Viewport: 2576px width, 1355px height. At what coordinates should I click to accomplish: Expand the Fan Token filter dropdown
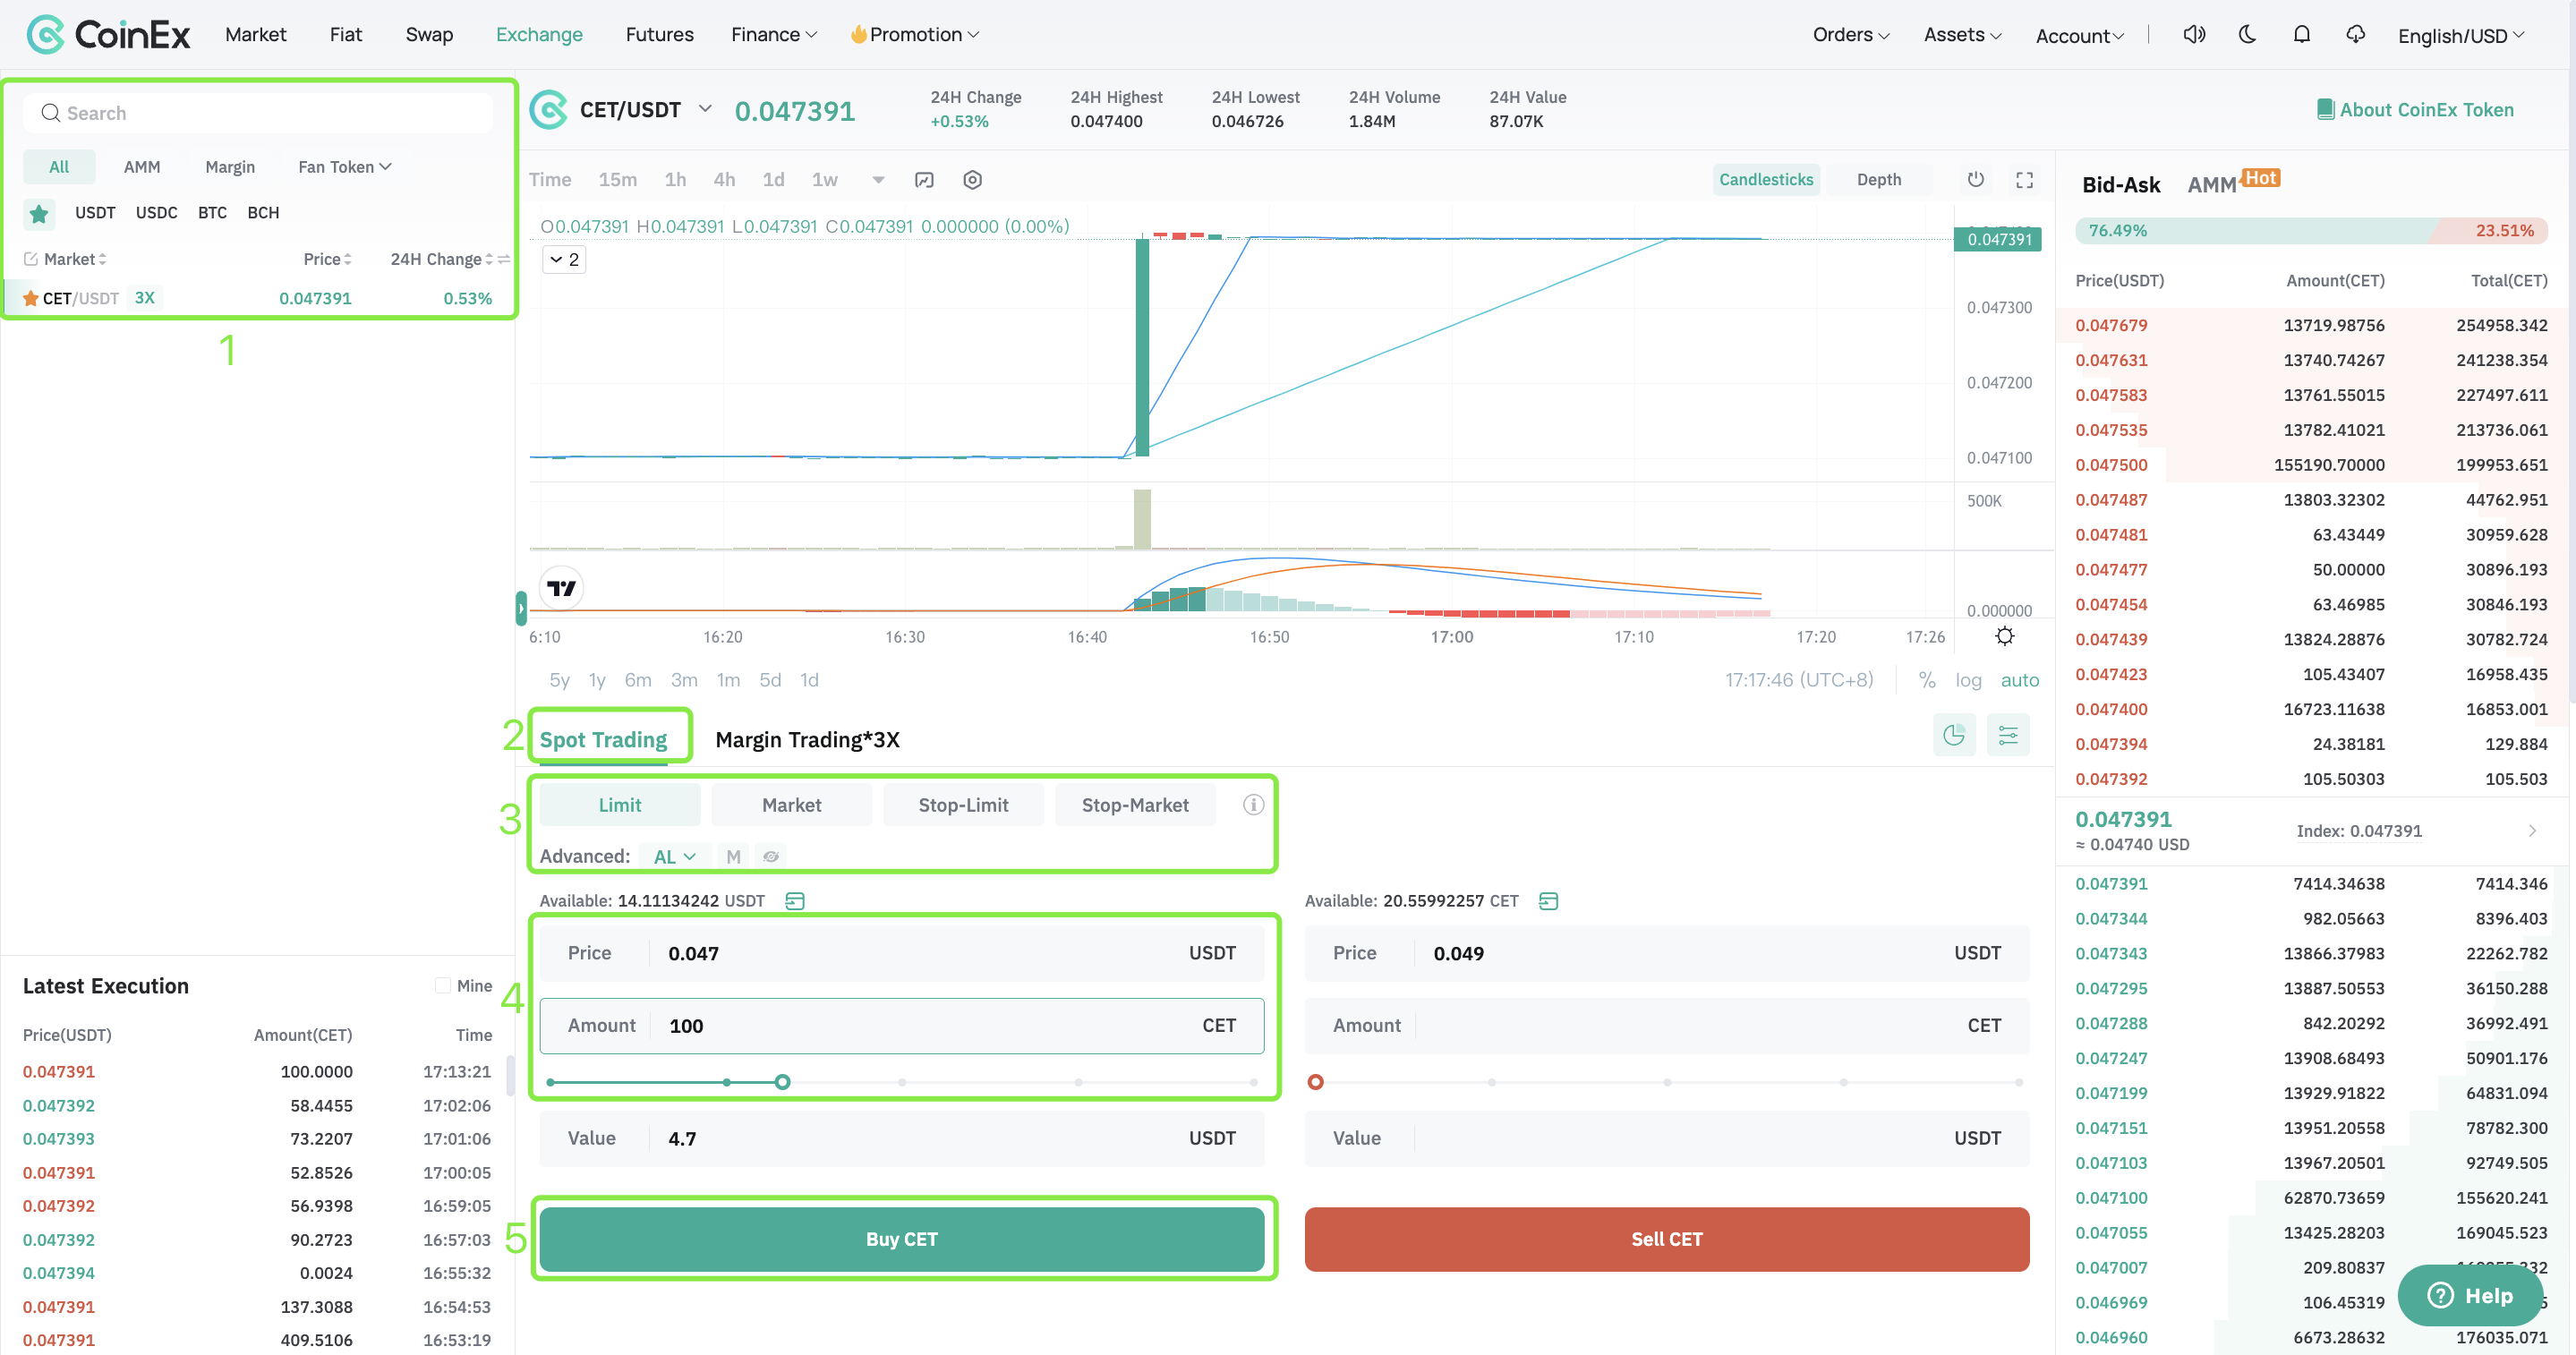pyautogui.click(x=344, y=167)
